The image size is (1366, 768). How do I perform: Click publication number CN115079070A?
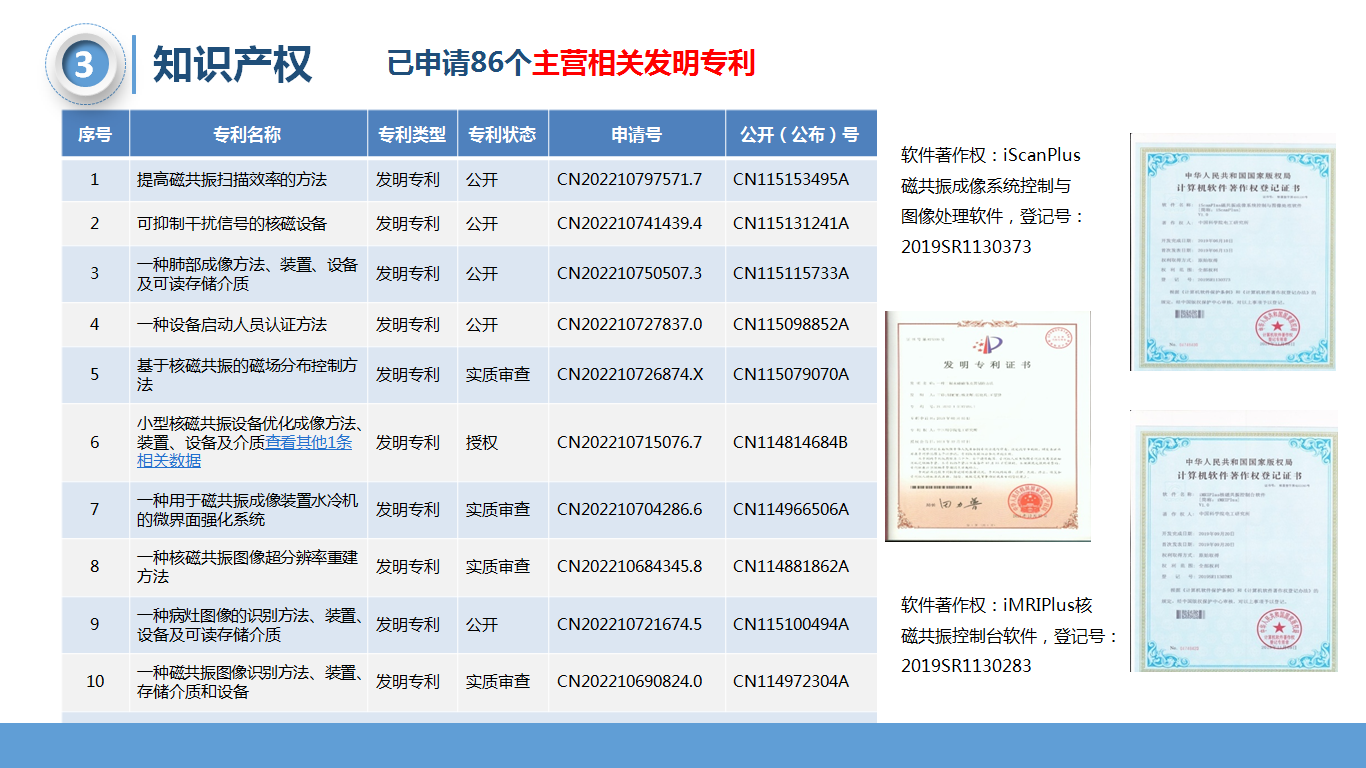coord(791,374)
